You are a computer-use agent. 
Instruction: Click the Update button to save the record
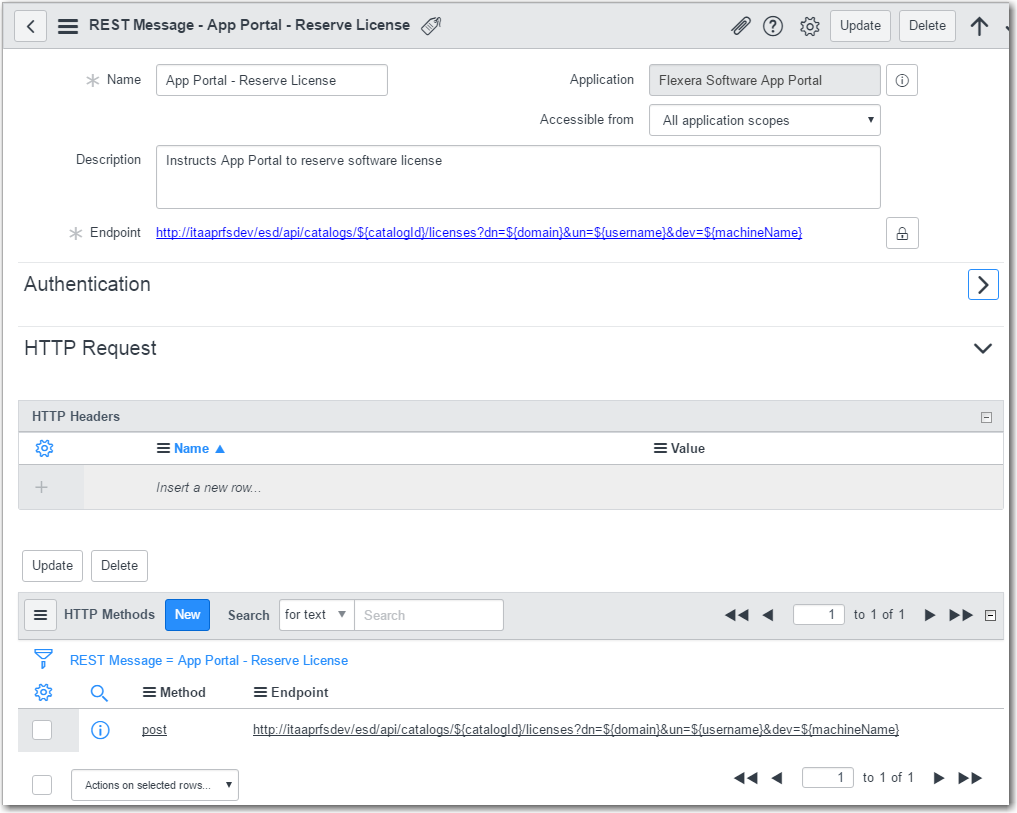[x=859, y=26]
